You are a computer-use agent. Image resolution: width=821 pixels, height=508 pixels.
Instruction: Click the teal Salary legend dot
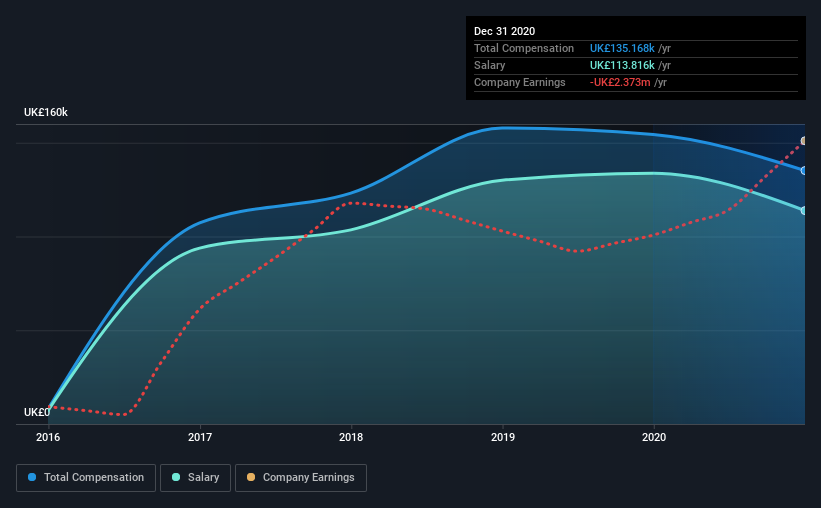tap(176, 477)
